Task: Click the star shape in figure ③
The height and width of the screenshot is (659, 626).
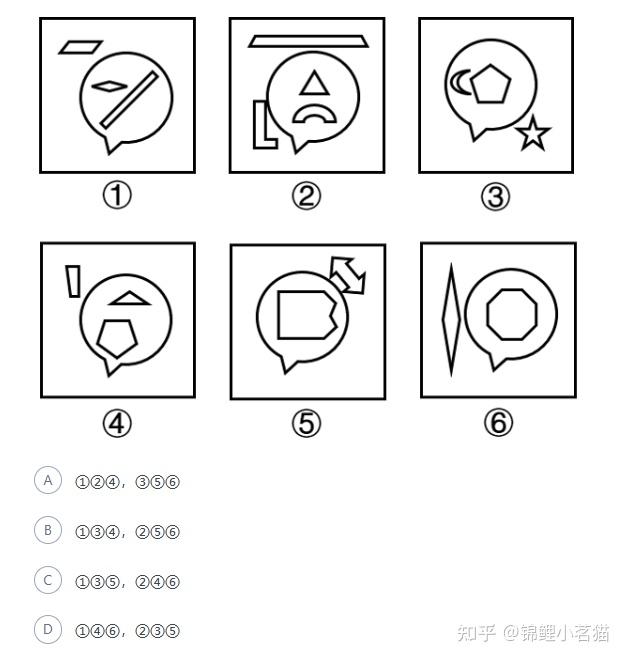Action: pyautogui.click(x=533, y=134)
